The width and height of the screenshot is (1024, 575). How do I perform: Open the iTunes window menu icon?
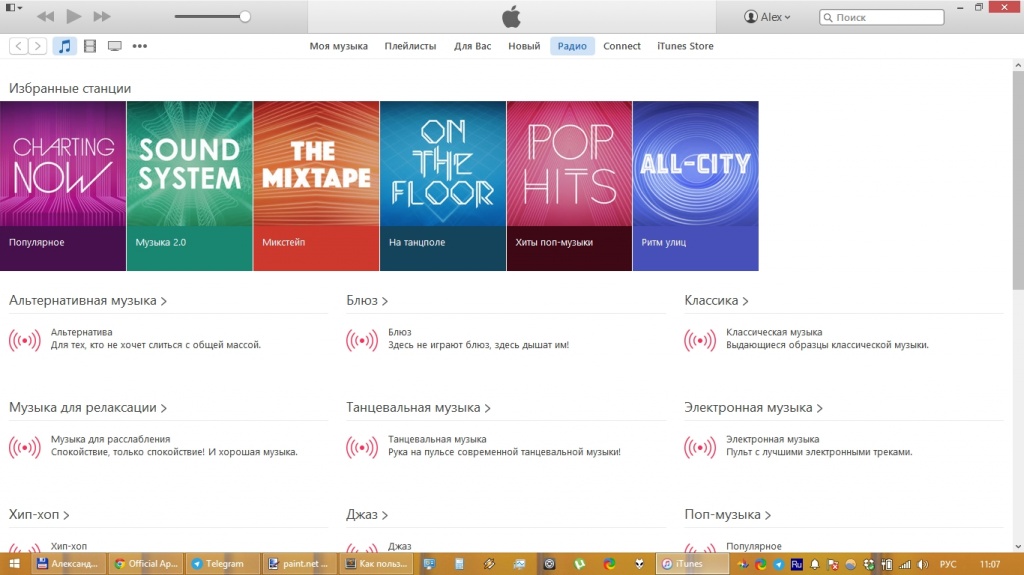point(13,8)
